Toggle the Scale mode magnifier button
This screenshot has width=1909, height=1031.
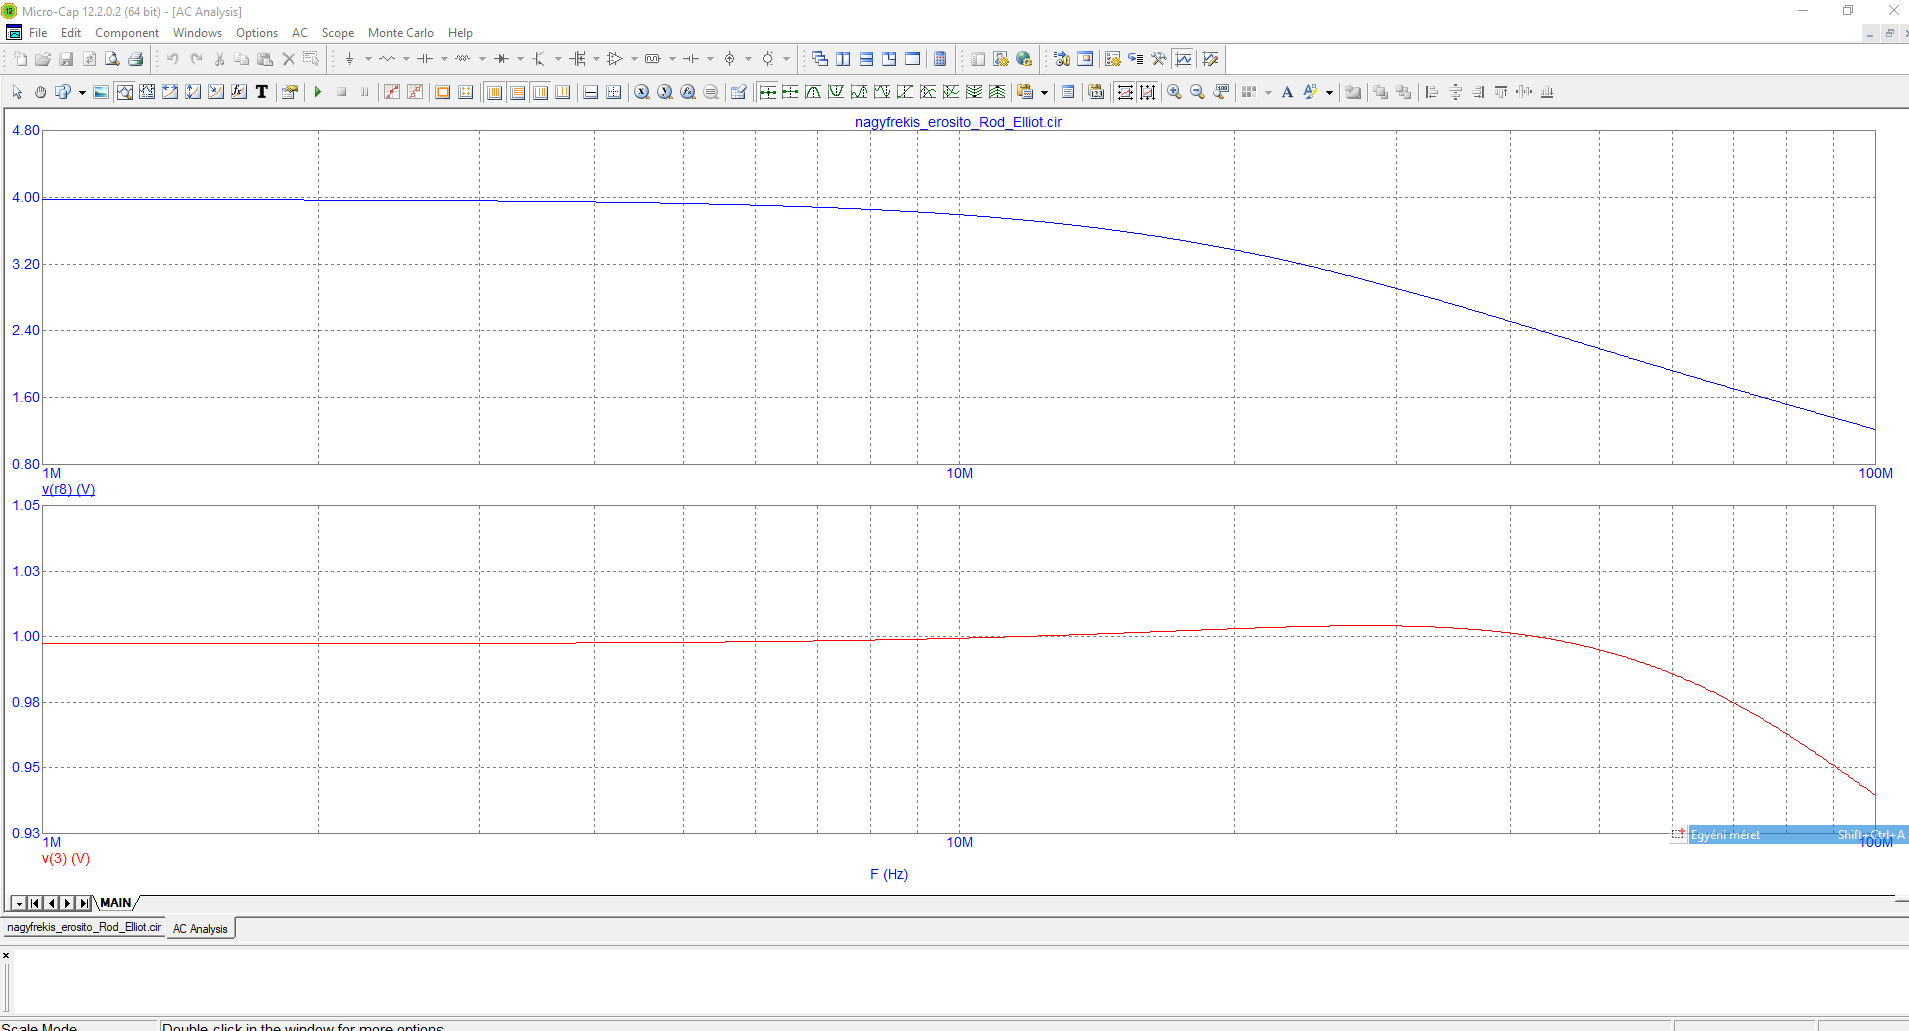124,92
